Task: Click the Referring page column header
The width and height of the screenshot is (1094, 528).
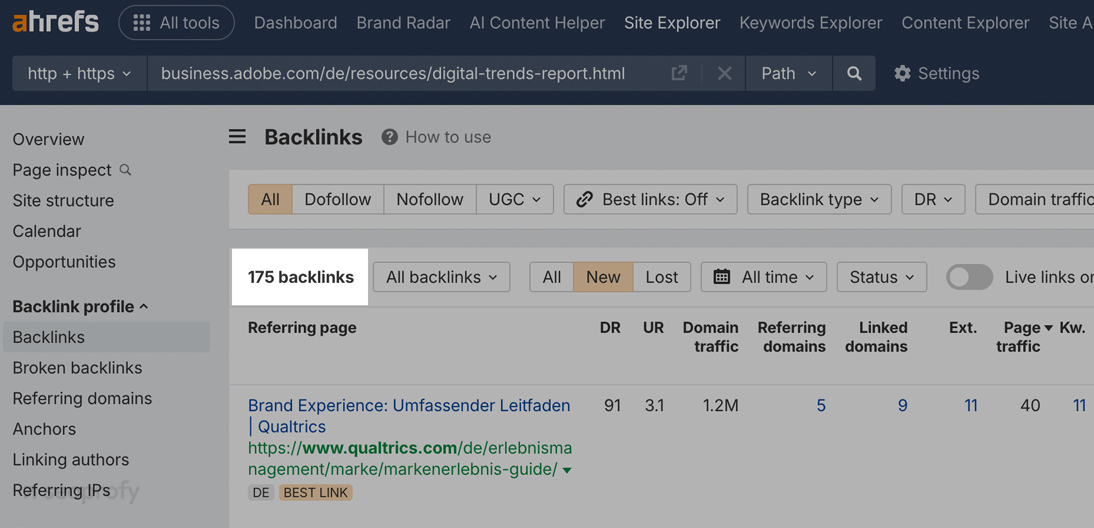Action: coord(302,328)
